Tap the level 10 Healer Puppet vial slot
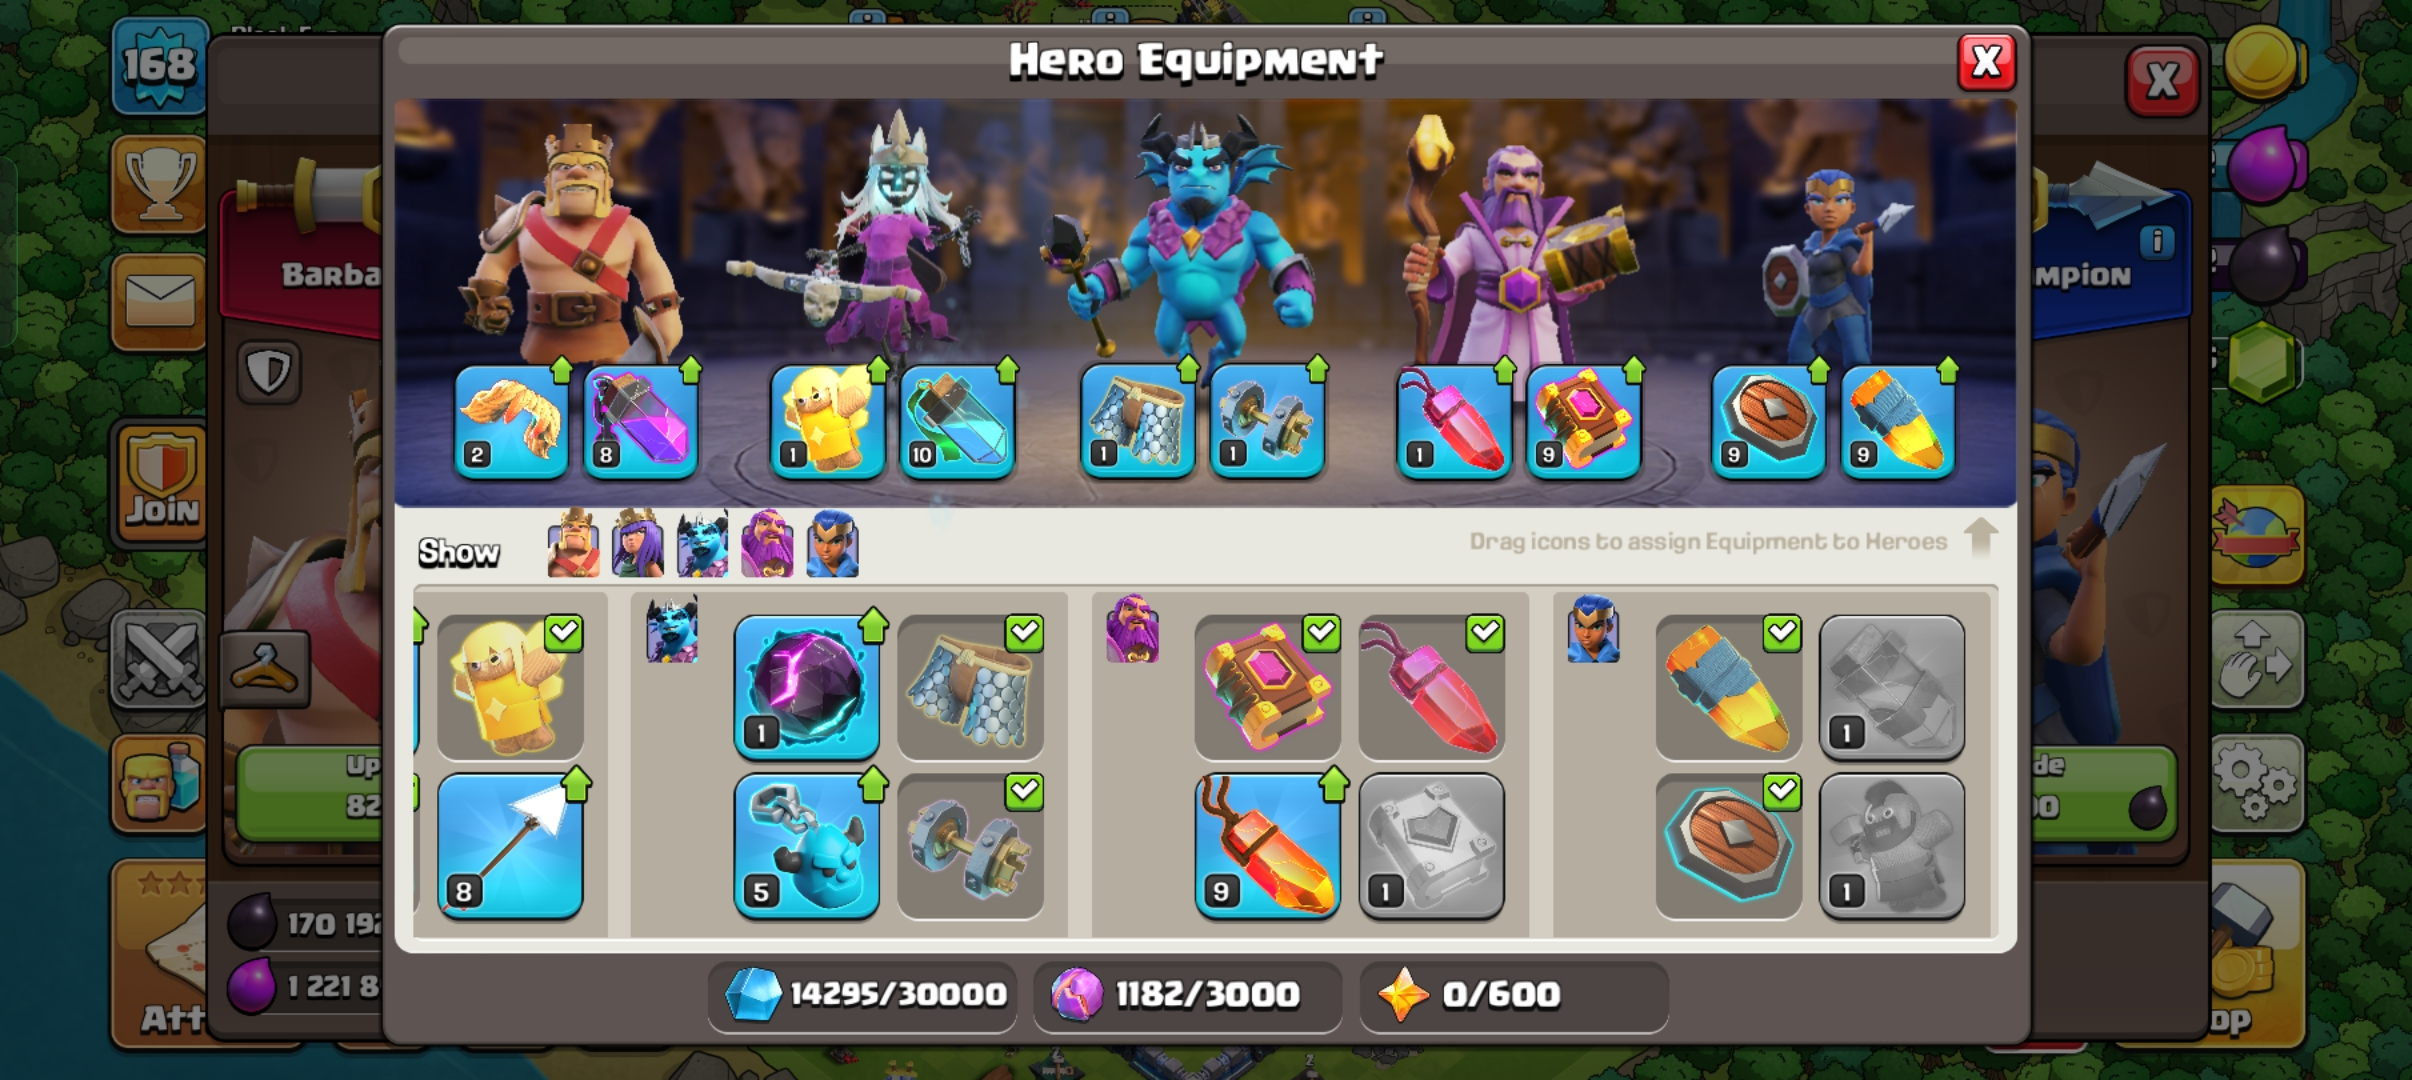2412x1080 pixels. pos(958,420)
